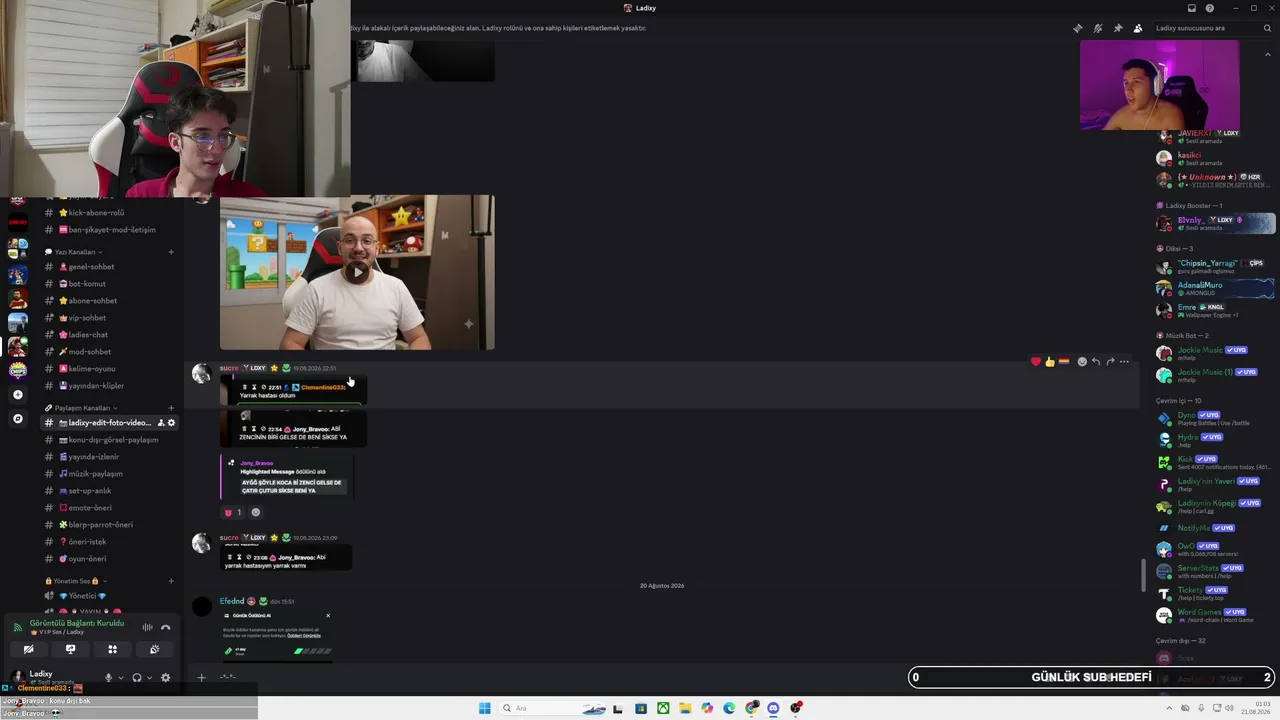Create channel in Paylaşım Kanalları category
Viewport: 1280px width, 720px height.
pyautogui.click(x=171, y=408)
